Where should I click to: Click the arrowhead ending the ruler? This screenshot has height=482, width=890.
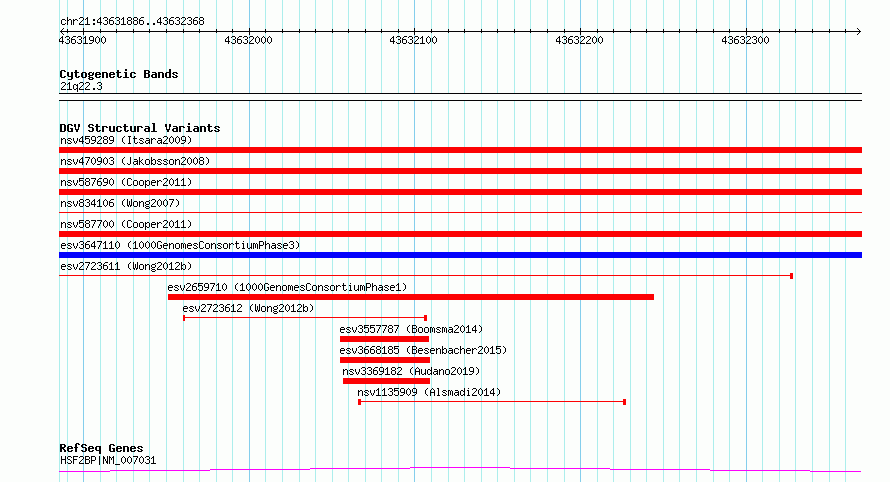[x=858, y=31]
